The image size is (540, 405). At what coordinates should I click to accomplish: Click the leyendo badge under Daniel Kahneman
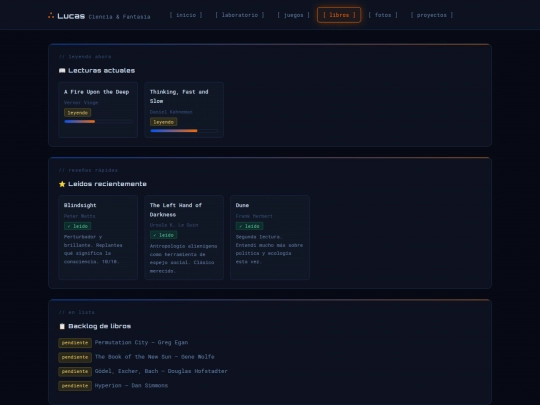[x=164, y=122]
